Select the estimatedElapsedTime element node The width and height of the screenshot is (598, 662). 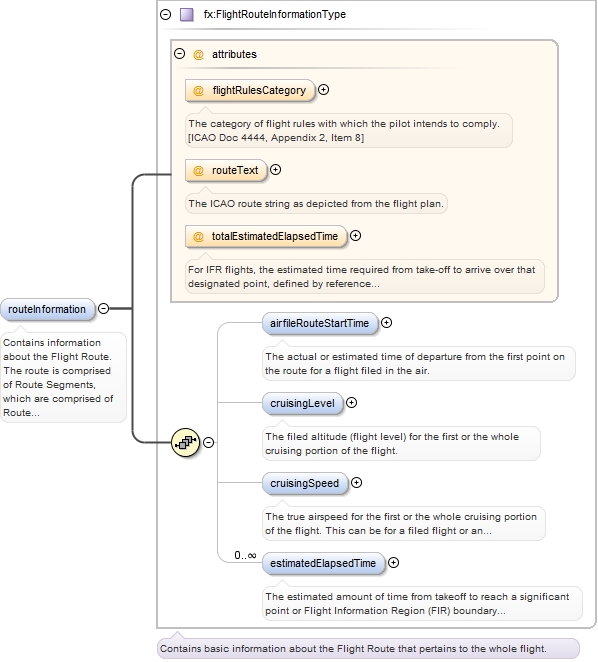(323, 564)
